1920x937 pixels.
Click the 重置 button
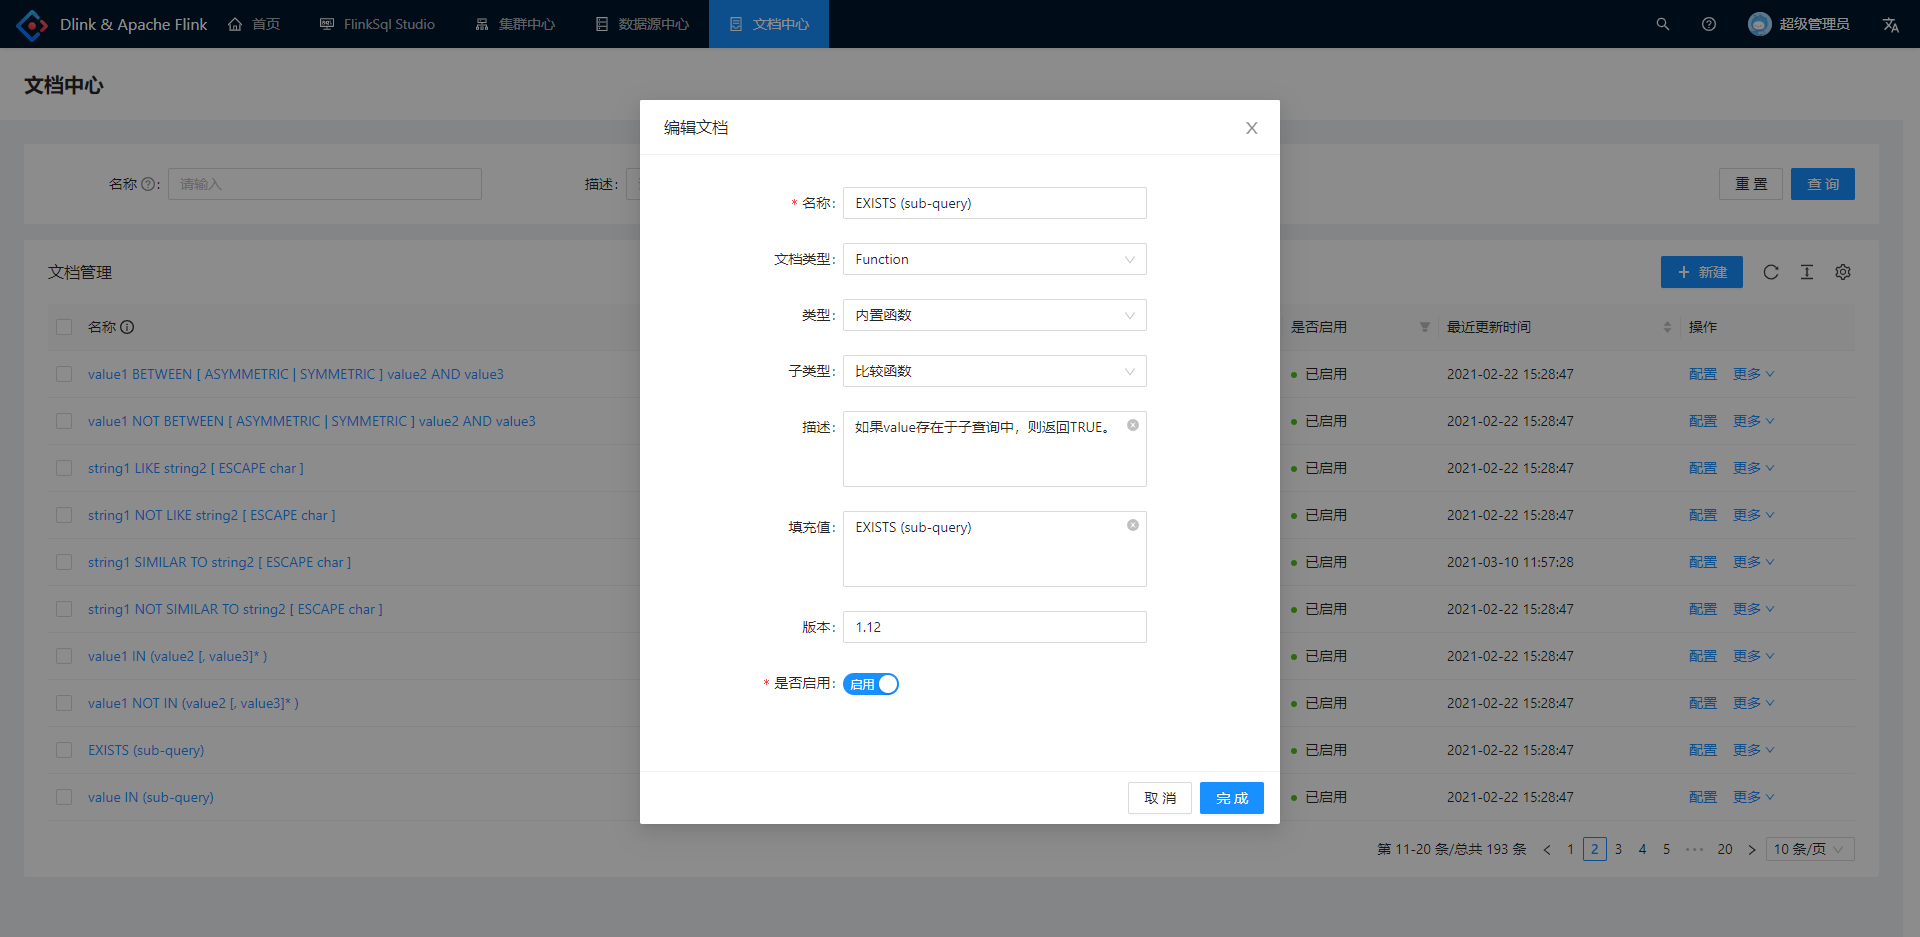[1751, 184]
